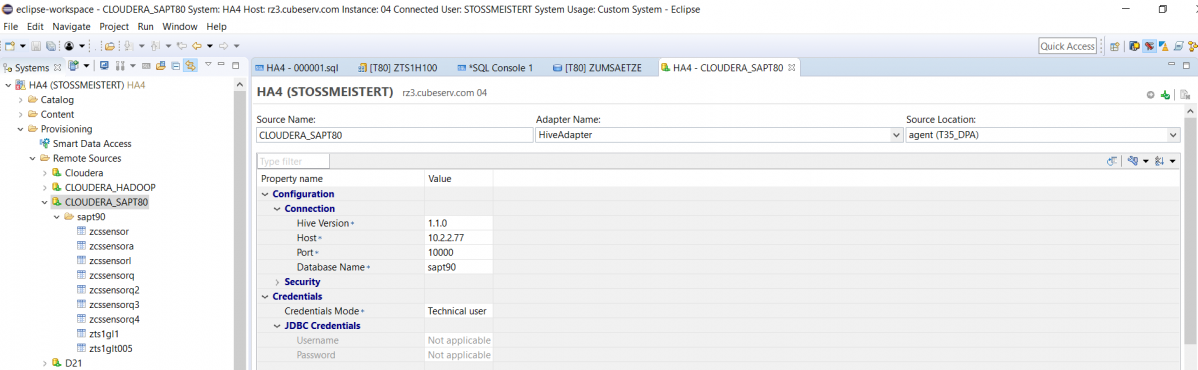Click the Port value 10000
The width and height of the screenshot is (1198, 370).
coord(441,252)
